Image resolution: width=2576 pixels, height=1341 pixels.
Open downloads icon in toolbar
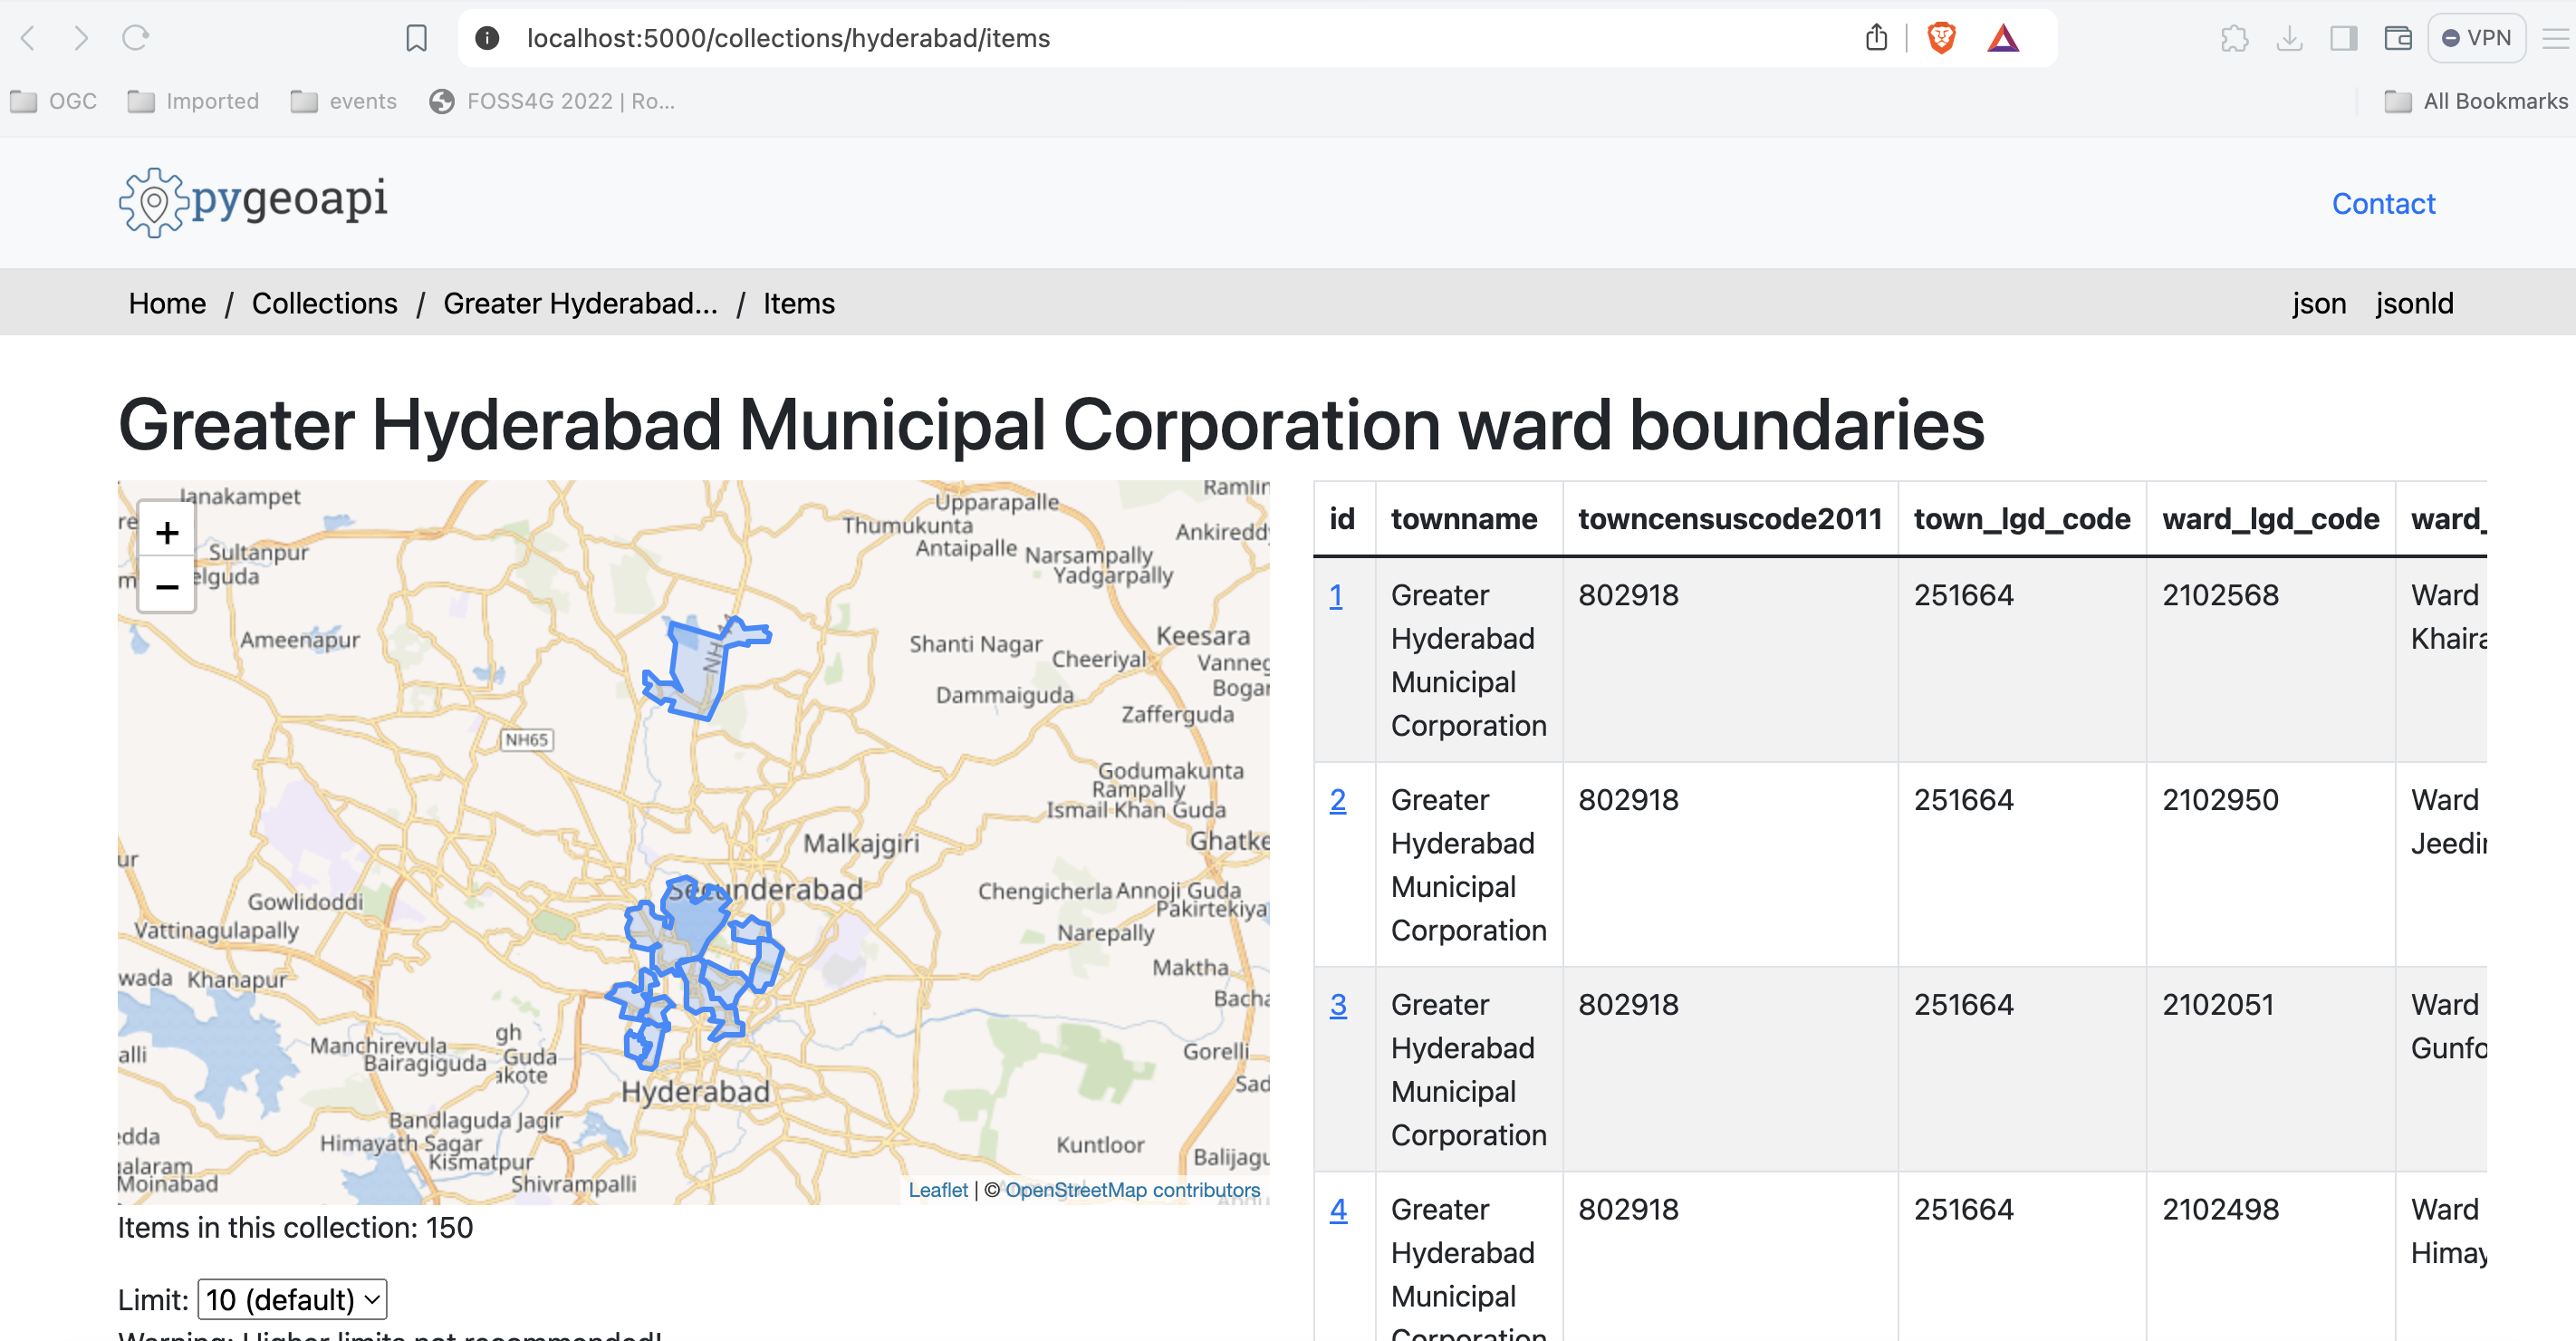tap(2289, 38)
